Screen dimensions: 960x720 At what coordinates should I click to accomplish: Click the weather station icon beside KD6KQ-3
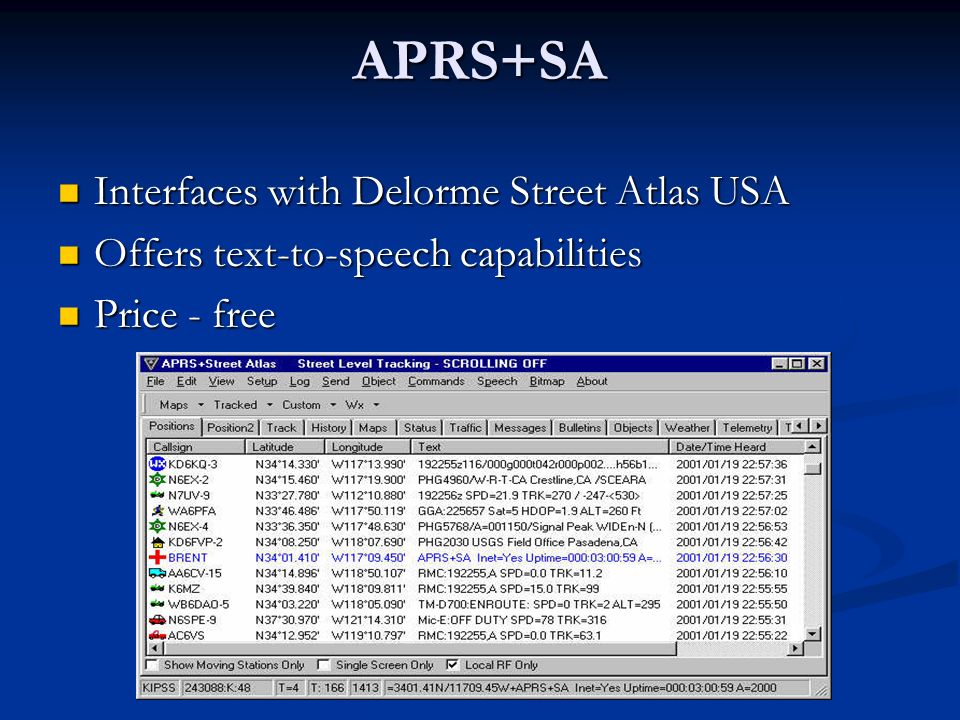pos(157,463)
